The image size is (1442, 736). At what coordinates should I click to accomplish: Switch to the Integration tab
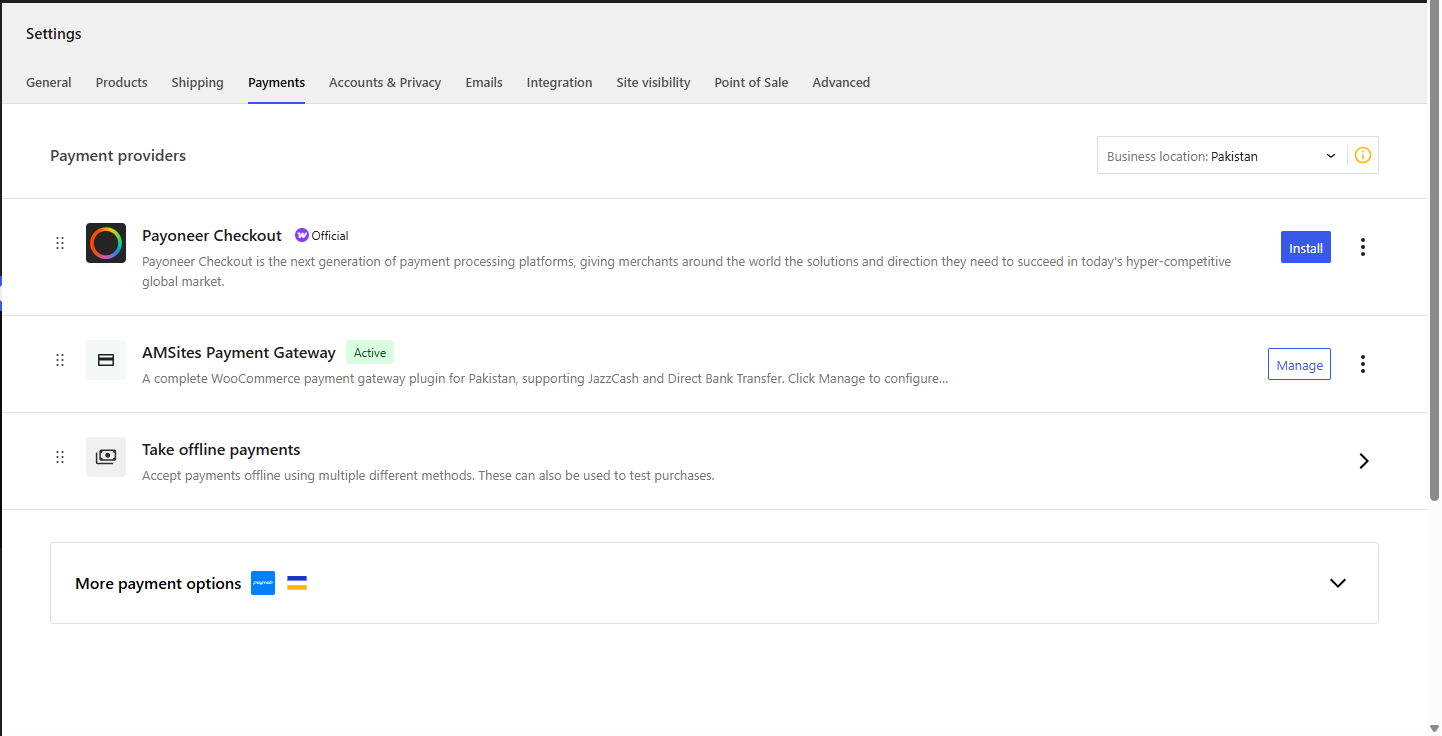point(560,83)
